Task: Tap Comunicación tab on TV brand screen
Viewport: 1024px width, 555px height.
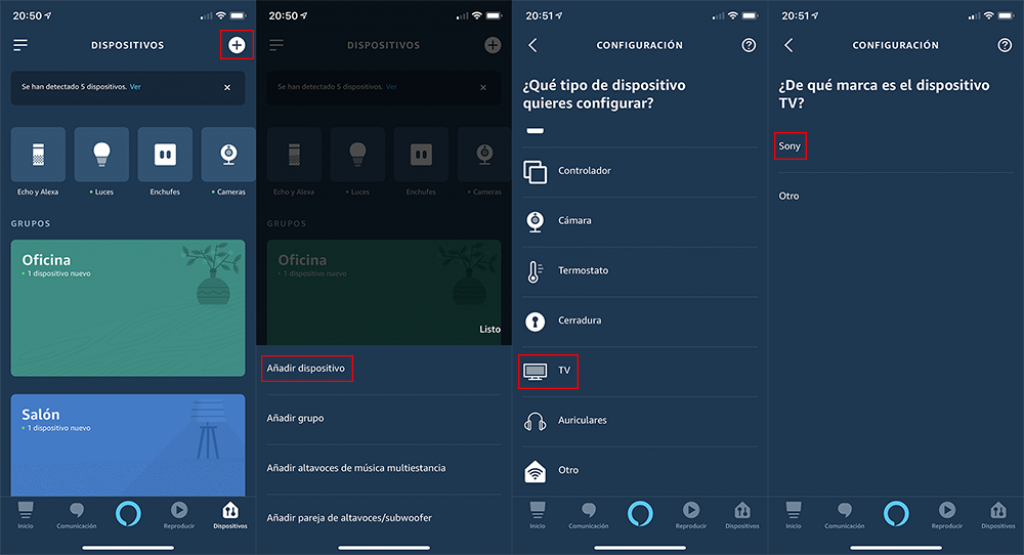Action: 844,515
